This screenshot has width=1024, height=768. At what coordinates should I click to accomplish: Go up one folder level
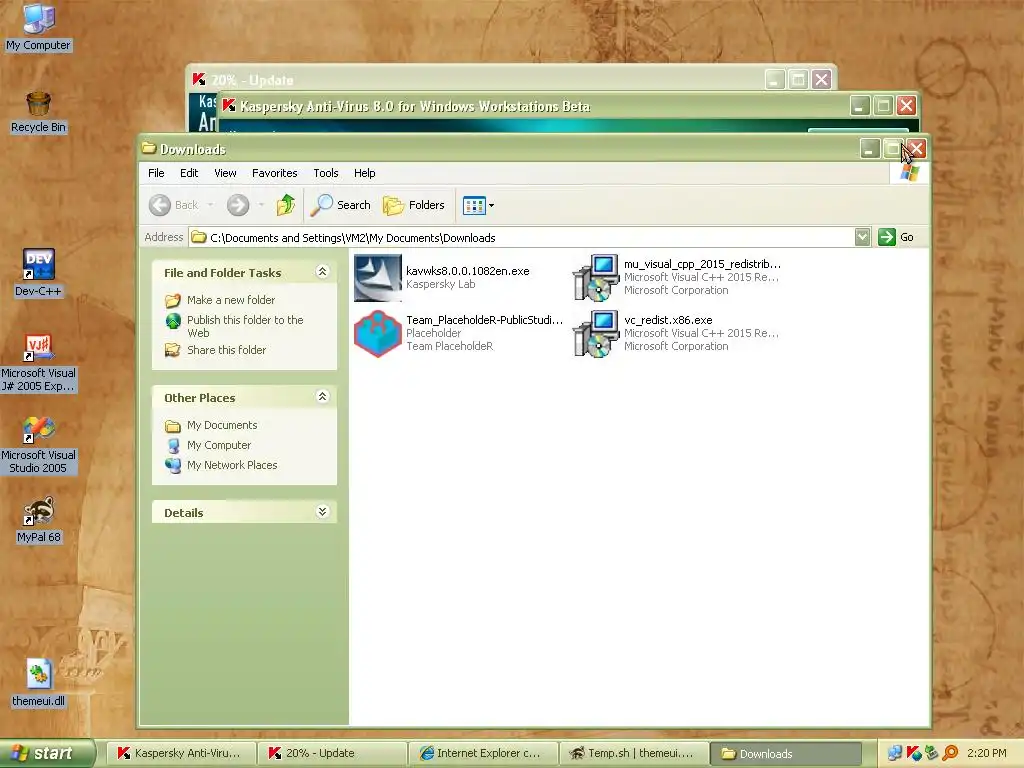pyautogui.click(x=285, y=205)
